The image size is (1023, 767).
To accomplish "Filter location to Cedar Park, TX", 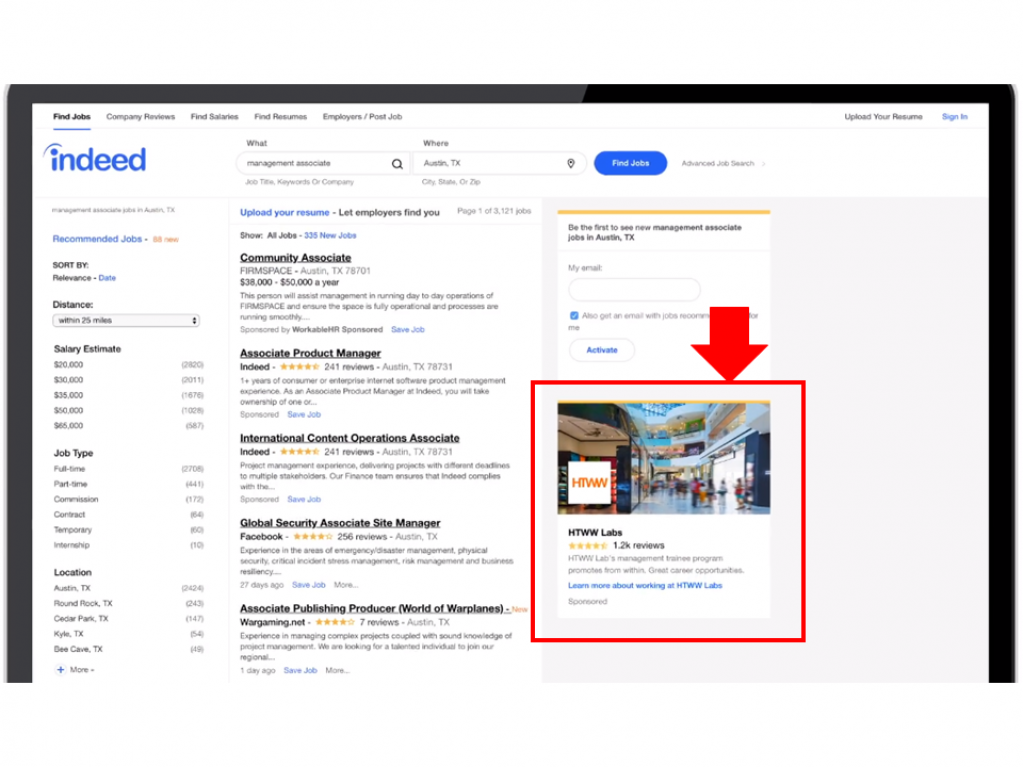I will coord(81,619).
